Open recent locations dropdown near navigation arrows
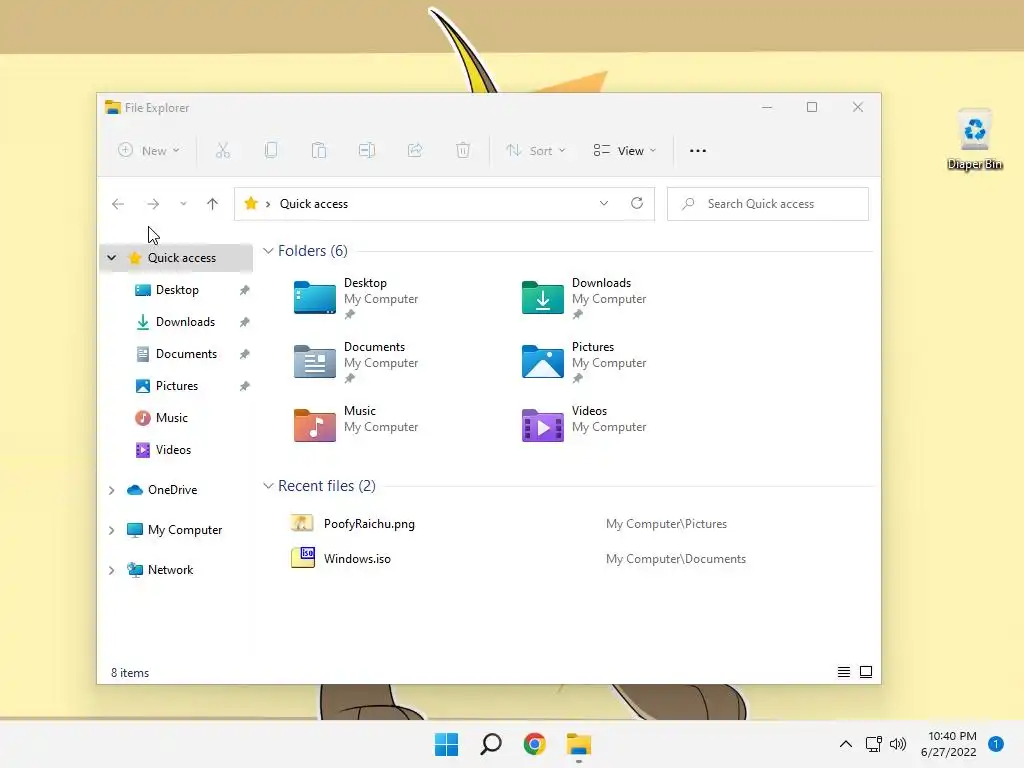The width and height of the screenshot is (1024, 768). [183, 204]
